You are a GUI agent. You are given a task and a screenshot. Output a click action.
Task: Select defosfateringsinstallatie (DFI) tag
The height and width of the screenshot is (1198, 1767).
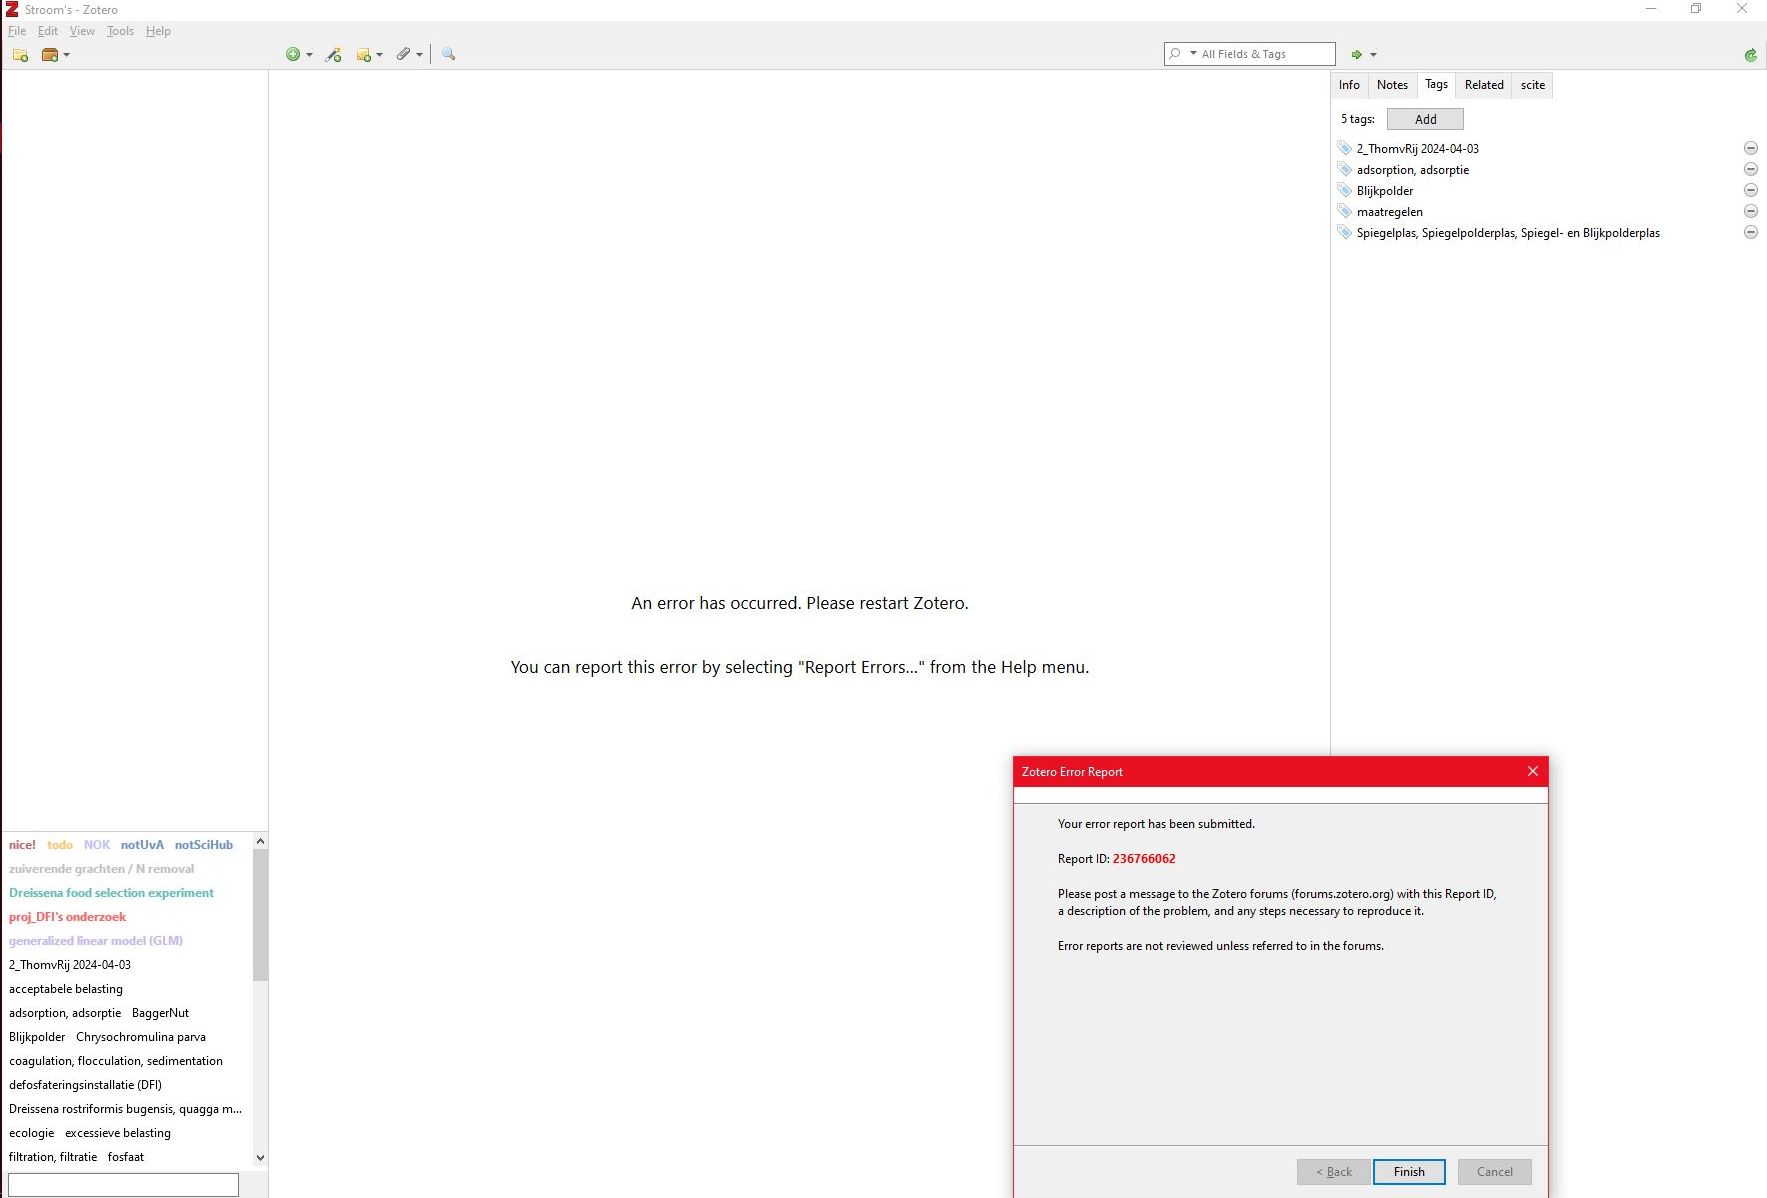pyautogui.click(x=85, y=1085)
